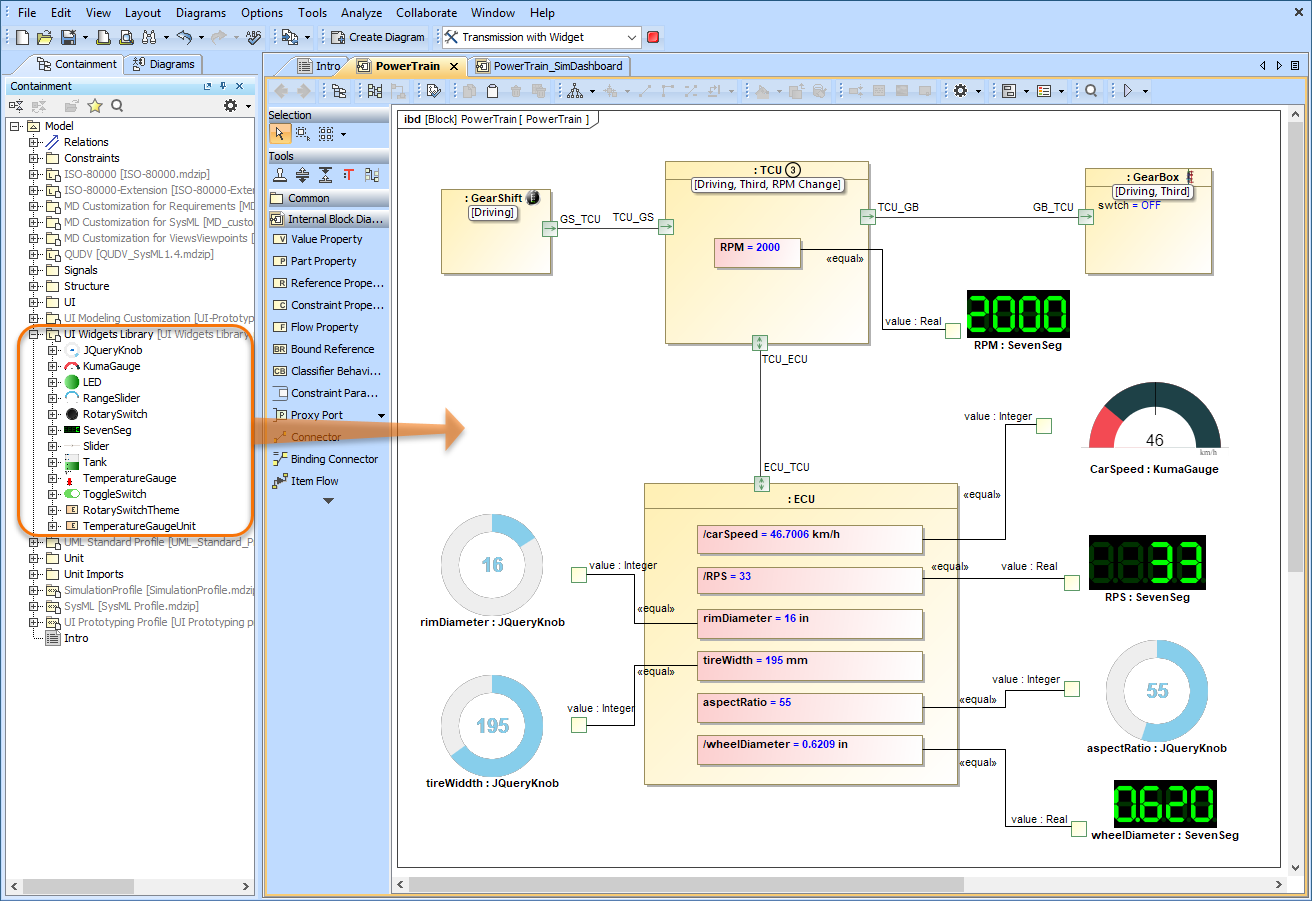1312x901 pixels.
Task: Click the red simulation stop button
Action: (653, 37)
